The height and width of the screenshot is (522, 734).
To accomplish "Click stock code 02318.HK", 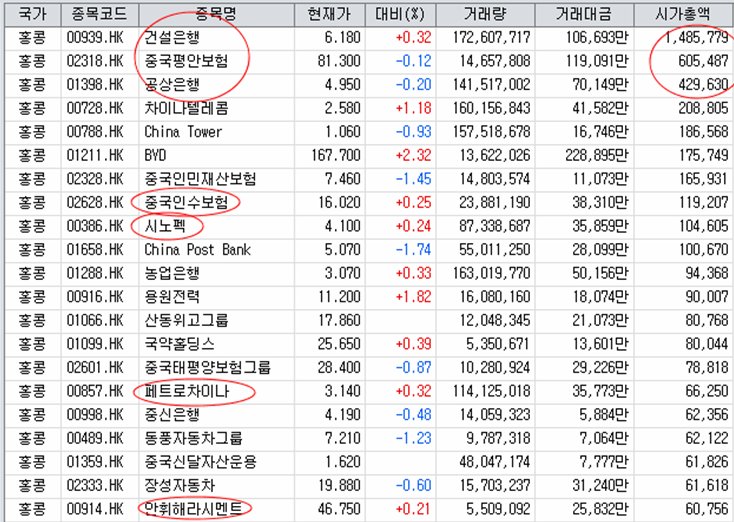I will coord(95,61).
